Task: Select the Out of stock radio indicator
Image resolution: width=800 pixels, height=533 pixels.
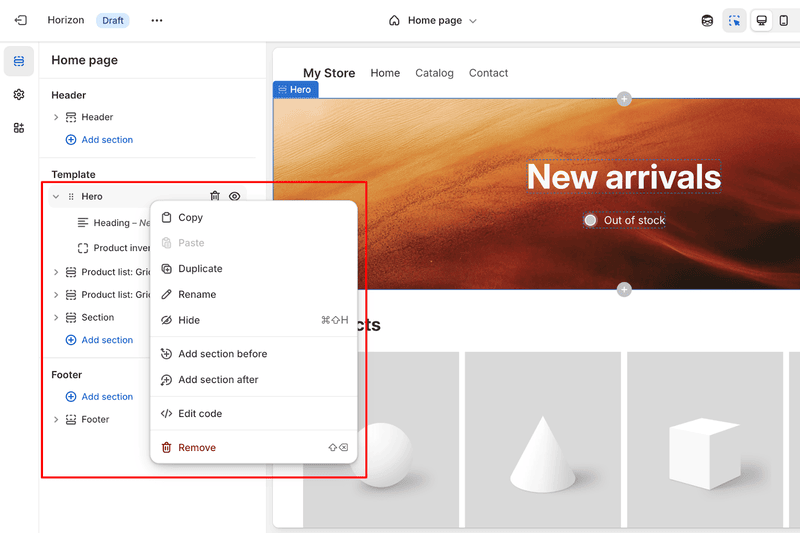Action: (591, 220)
